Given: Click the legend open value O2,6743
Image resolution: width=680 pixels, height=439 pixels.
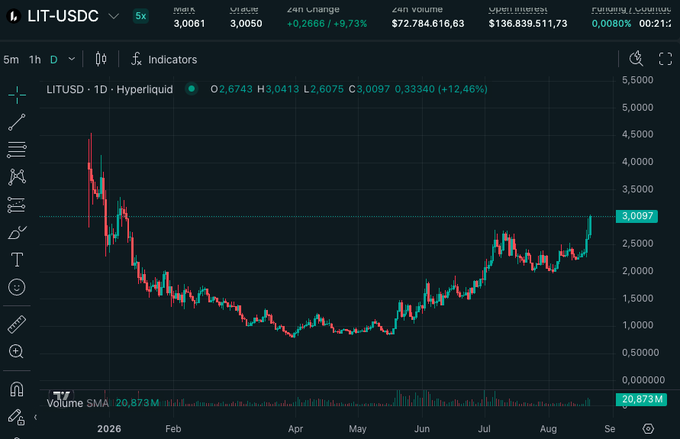Looking at the screenshot, I should tap(231, 89).
